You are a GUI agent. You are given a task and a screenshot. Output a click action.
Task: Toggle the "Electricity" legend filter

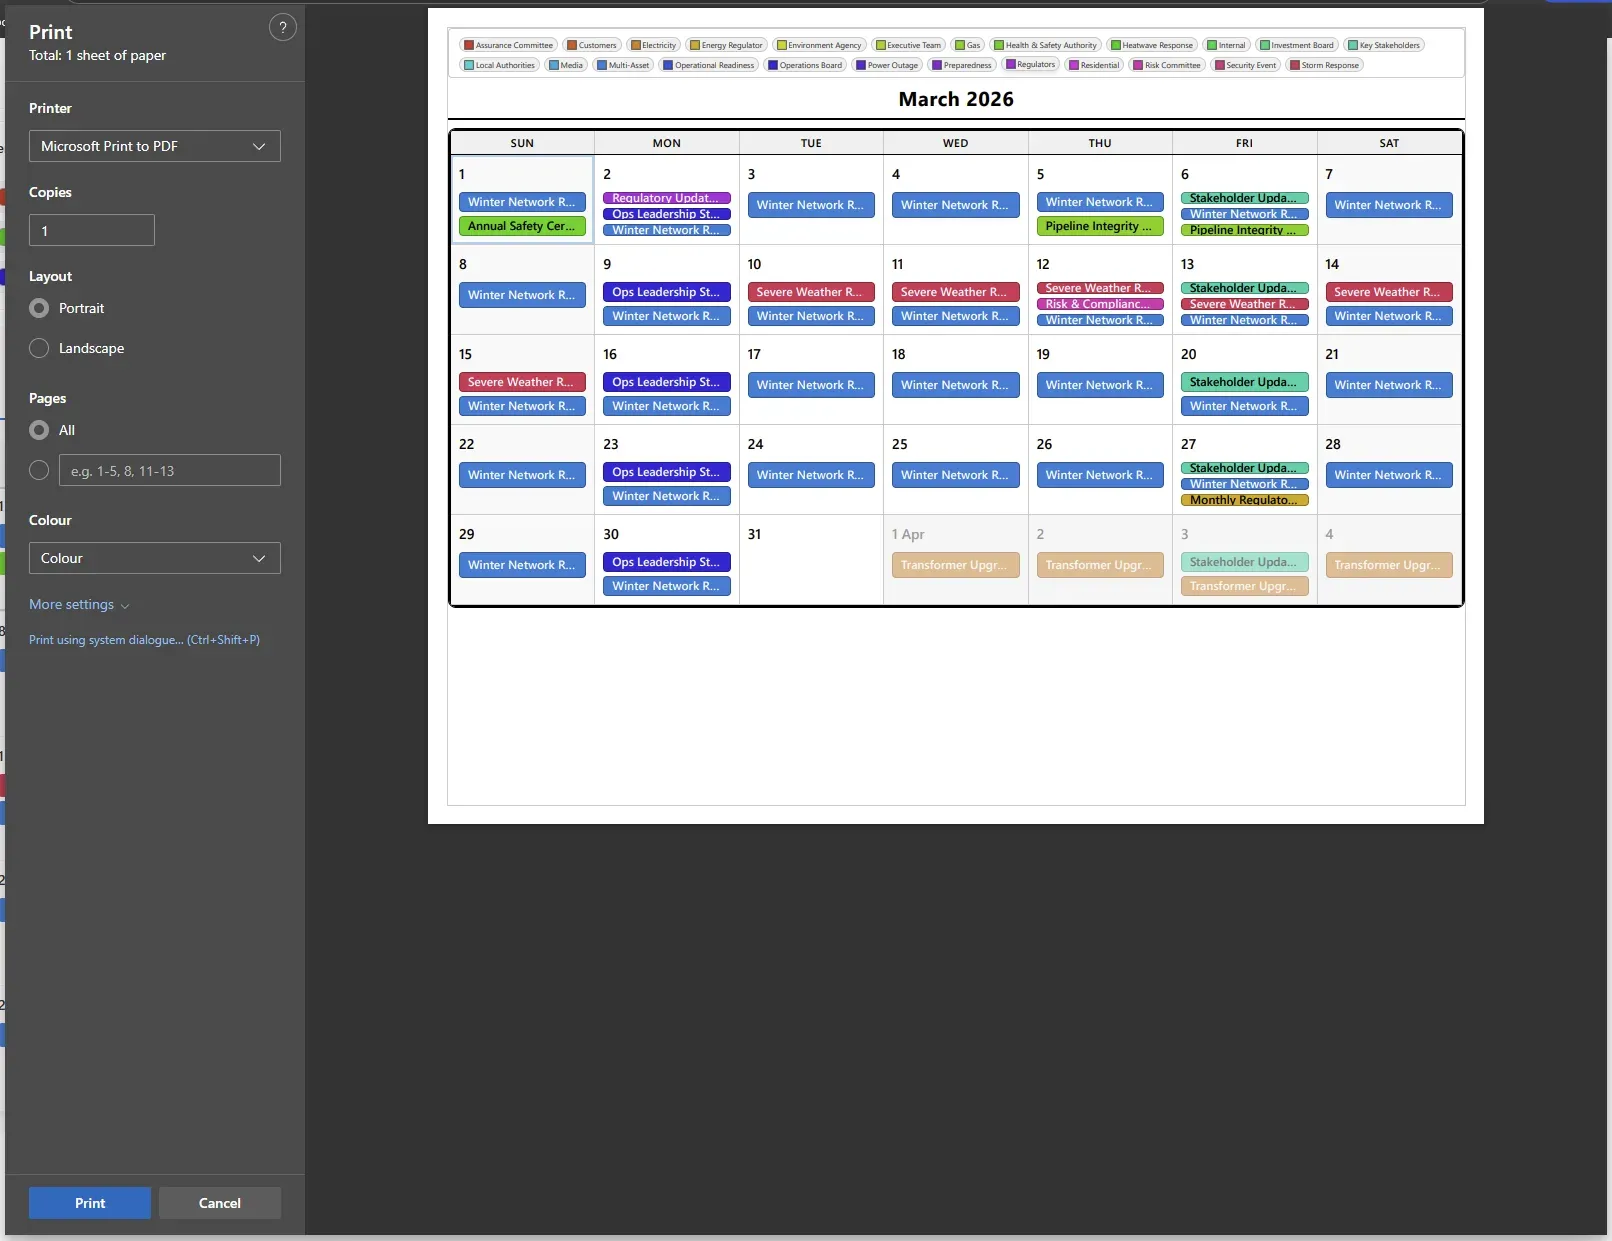click(x=653, y=45)
